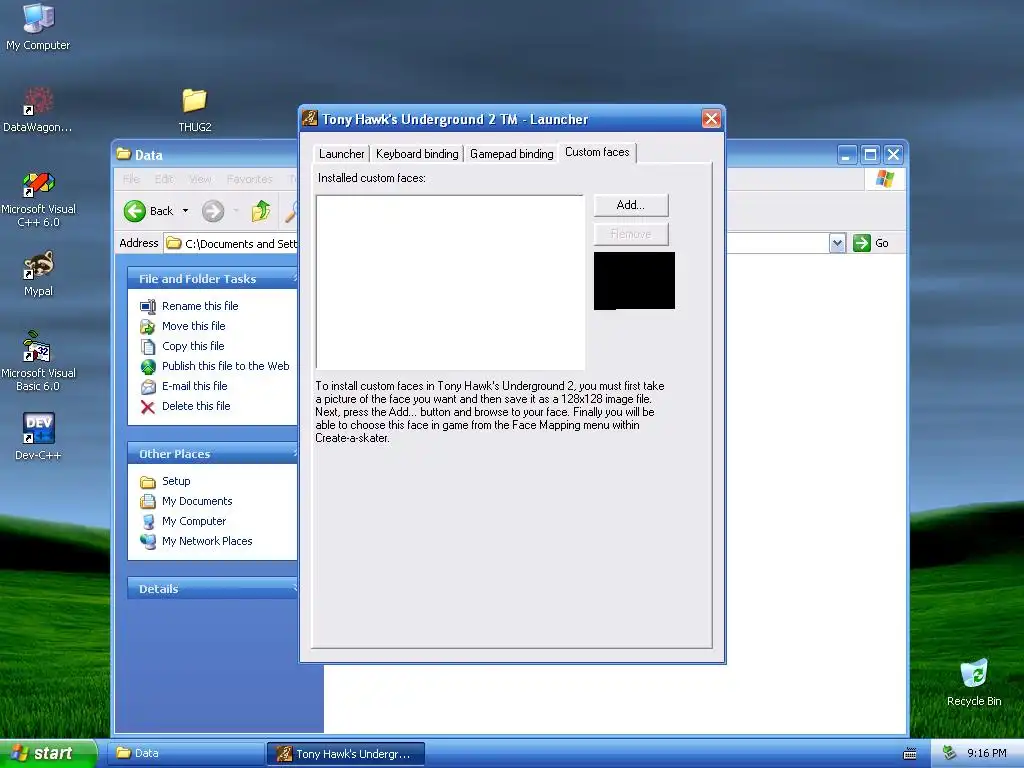Click Publish this file to the Web
Image resolution: width=1024 pixels, height=768 pixels.
click(x=225, y=366)
